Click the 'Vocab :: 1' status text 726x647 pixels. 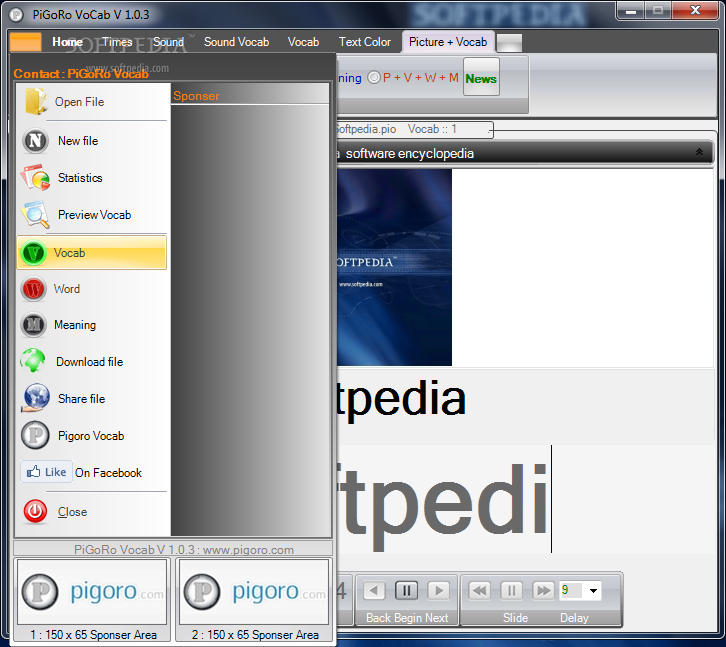(432, 129)
